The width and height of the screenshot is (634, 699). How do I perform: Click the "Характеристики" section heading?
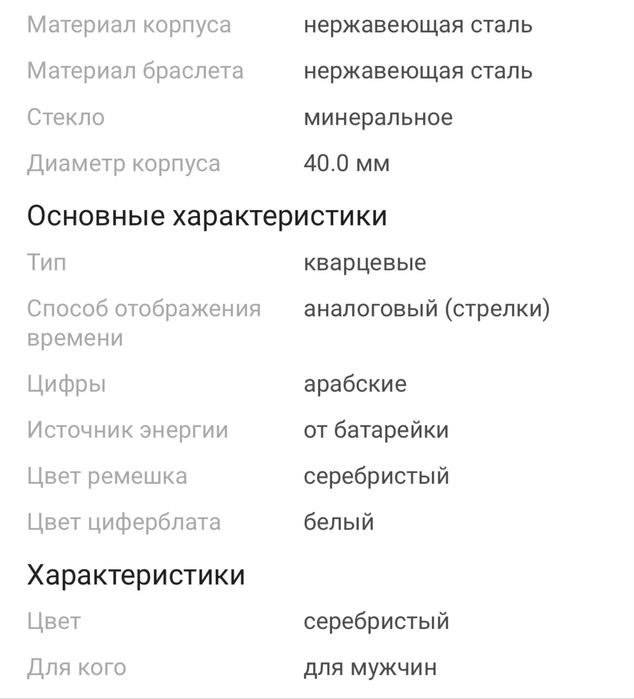(x=136, y=575)
